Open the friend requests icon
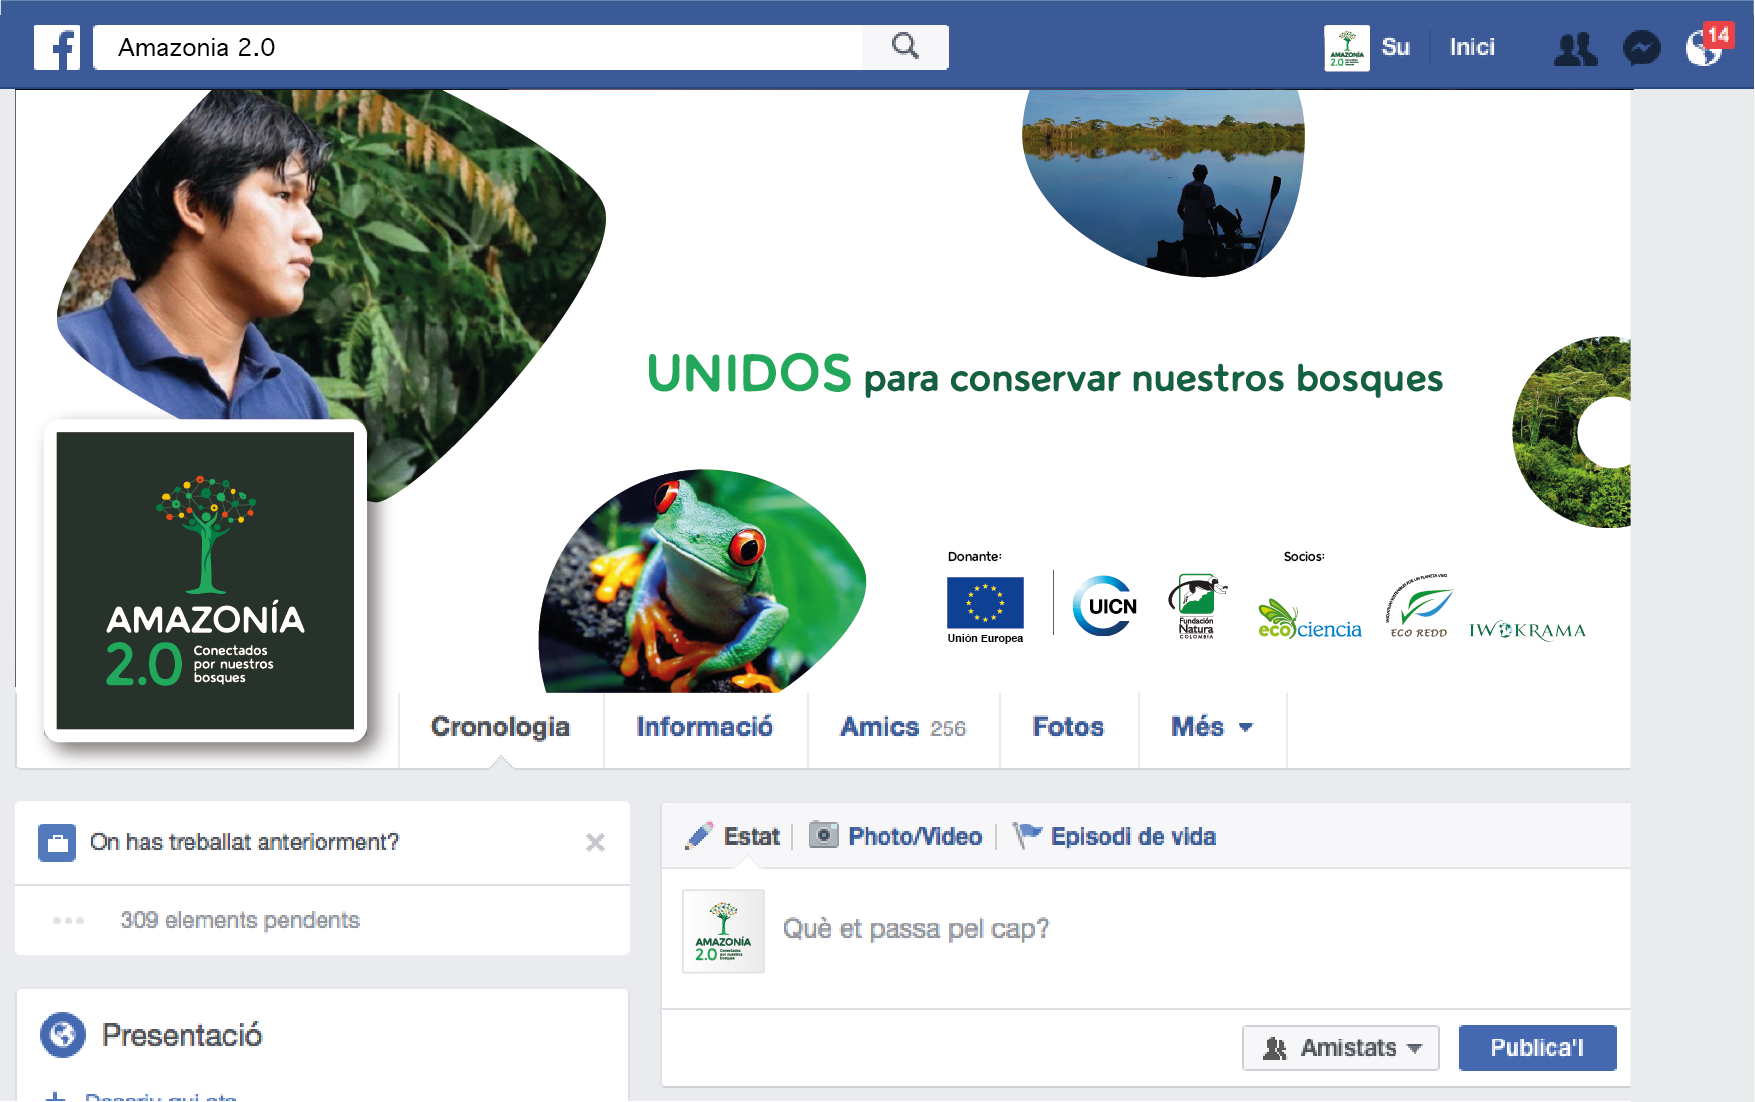This screenshot has width=1755, height=1102. tap(1575, 48)
